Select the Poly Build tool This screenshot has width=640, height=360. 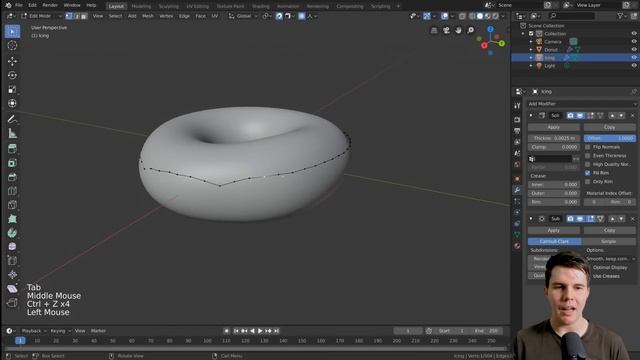click(12, 219)
